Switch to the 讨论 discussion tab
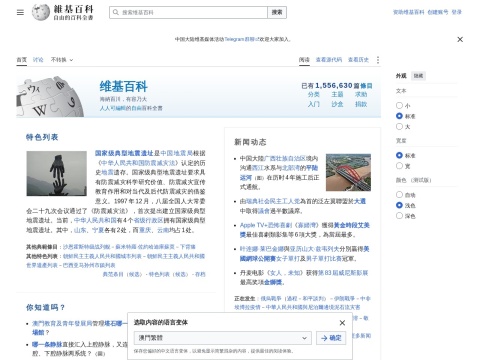The height and width of the screenshot is (360, 480). [x=38, y=60]
